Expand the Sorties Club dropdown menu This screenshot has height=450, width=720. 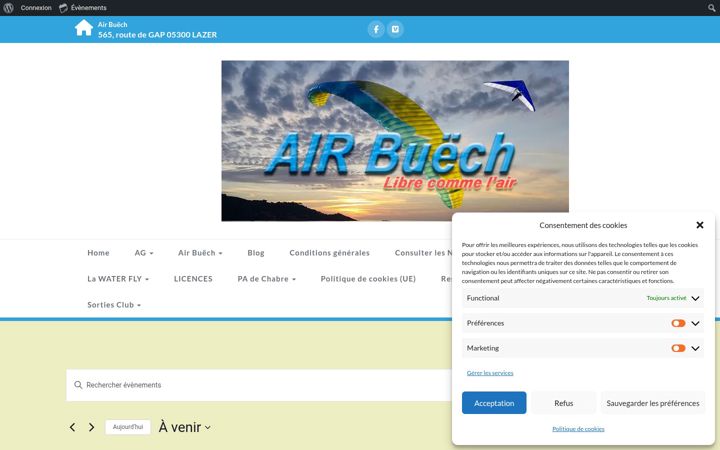pos(114,305)
